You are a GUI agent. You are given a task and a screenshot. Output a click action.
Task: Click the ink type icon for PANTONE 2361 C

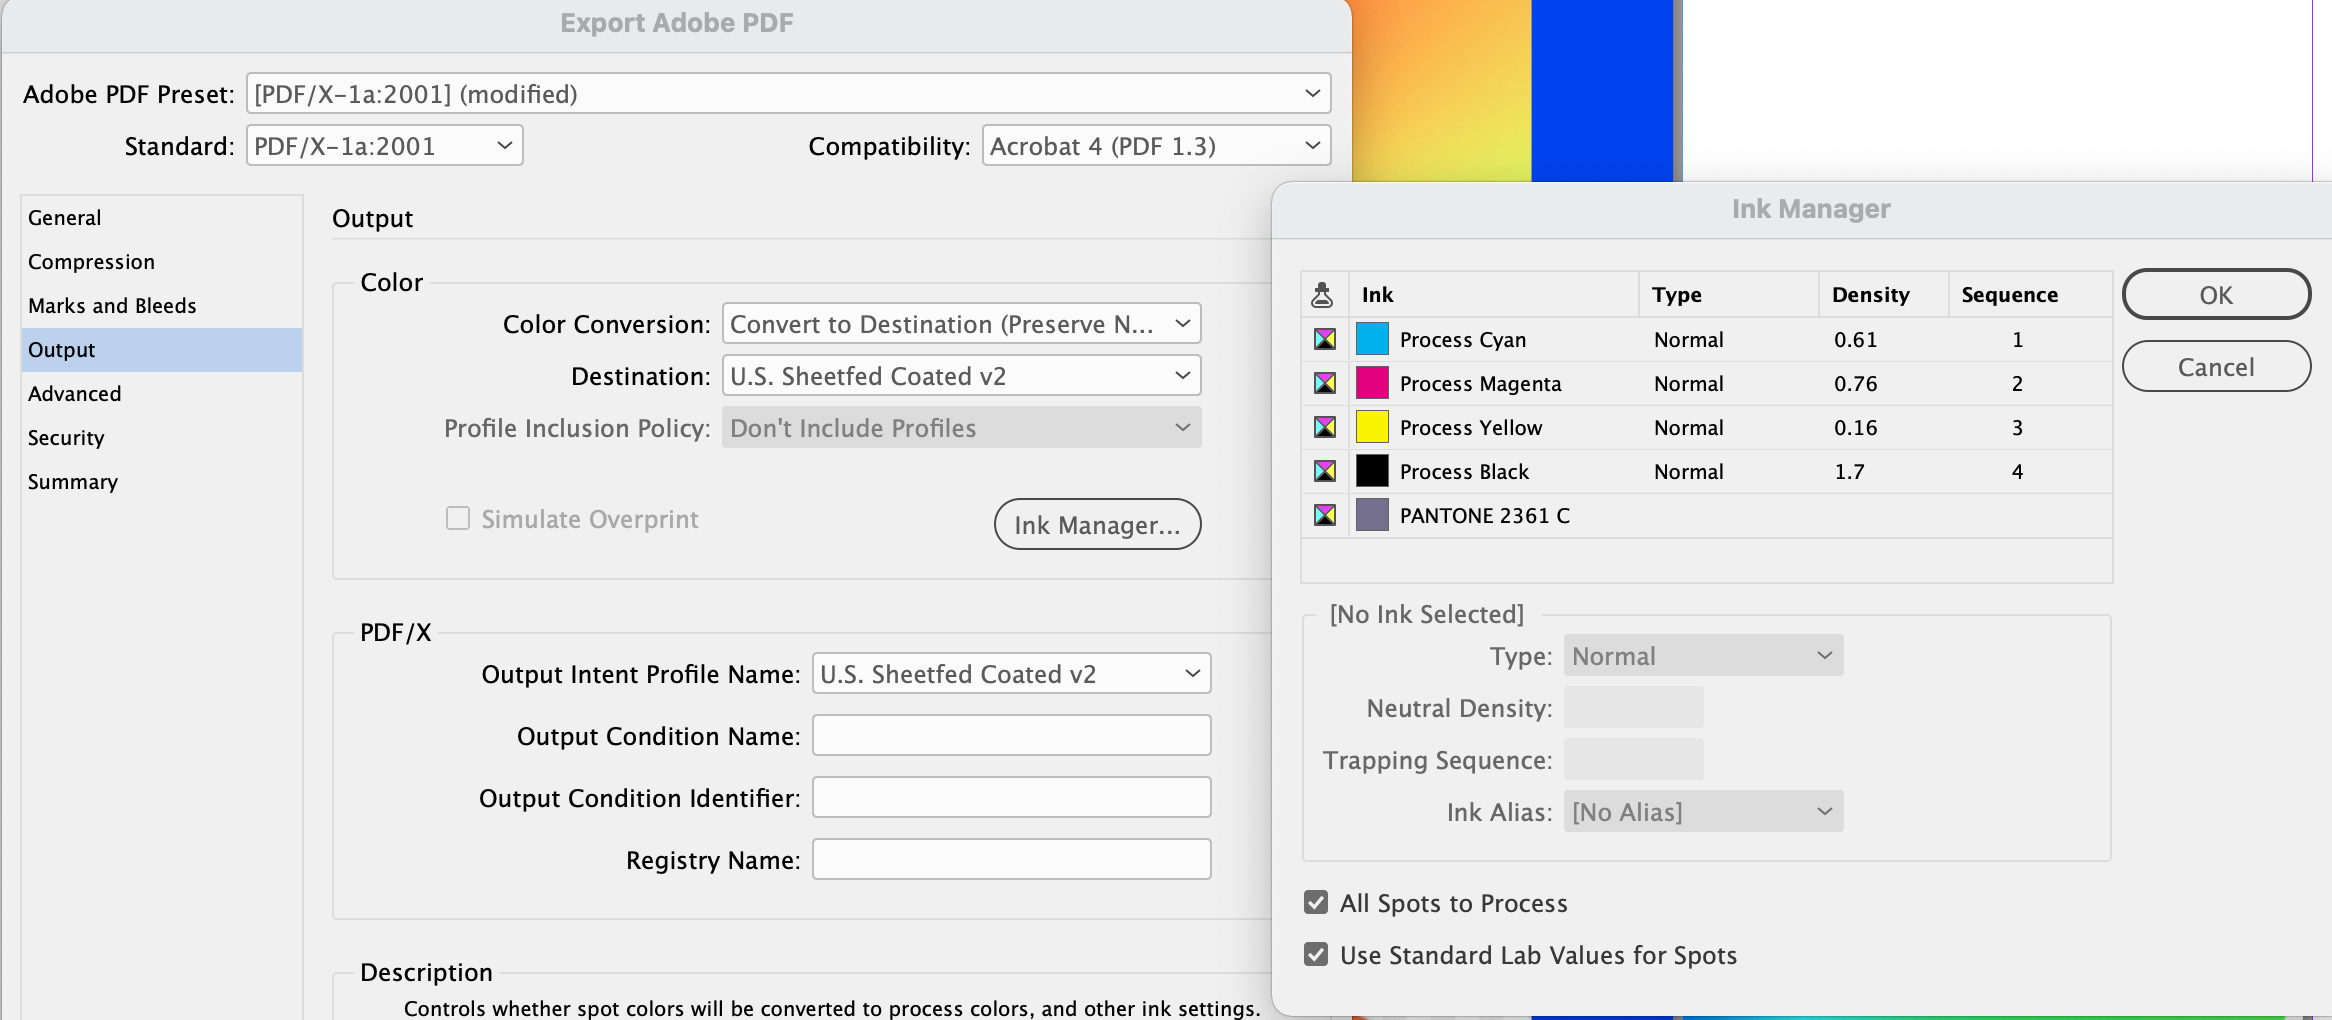1324,515
